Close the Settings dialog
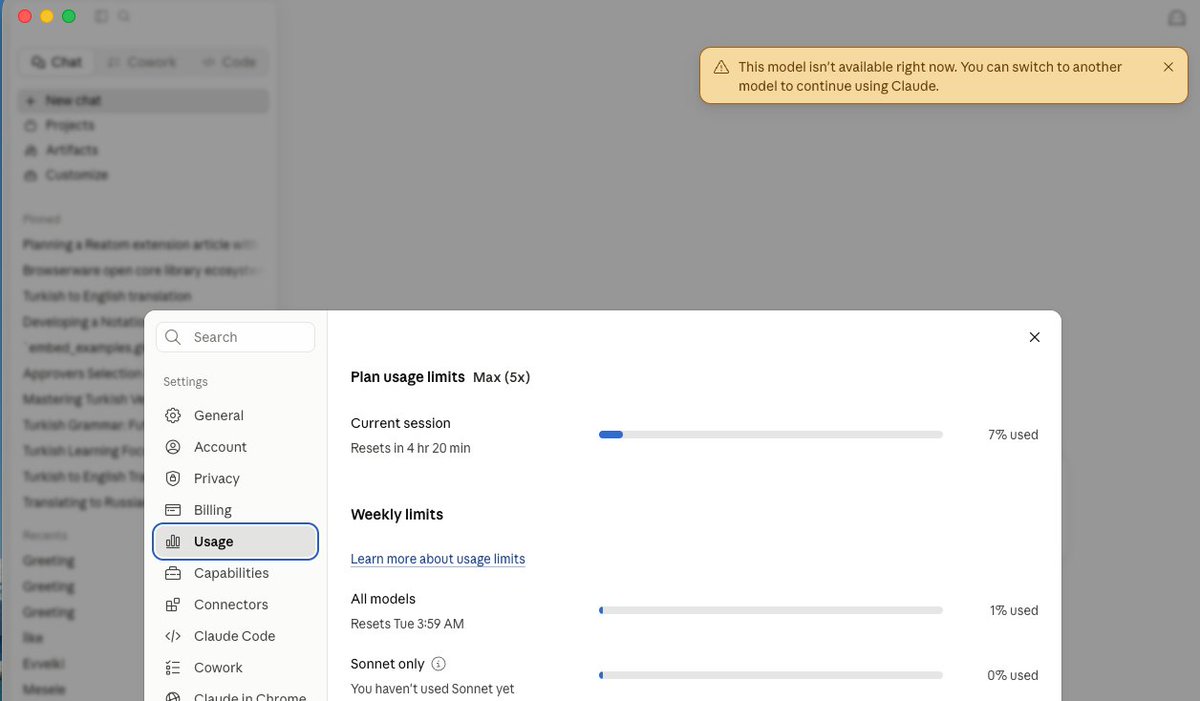 [1035, 337]
